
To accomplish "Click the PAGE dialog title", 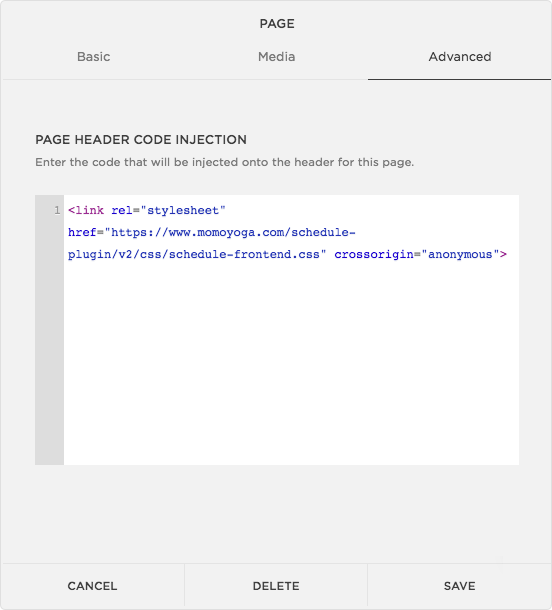I will coord(277,24).
